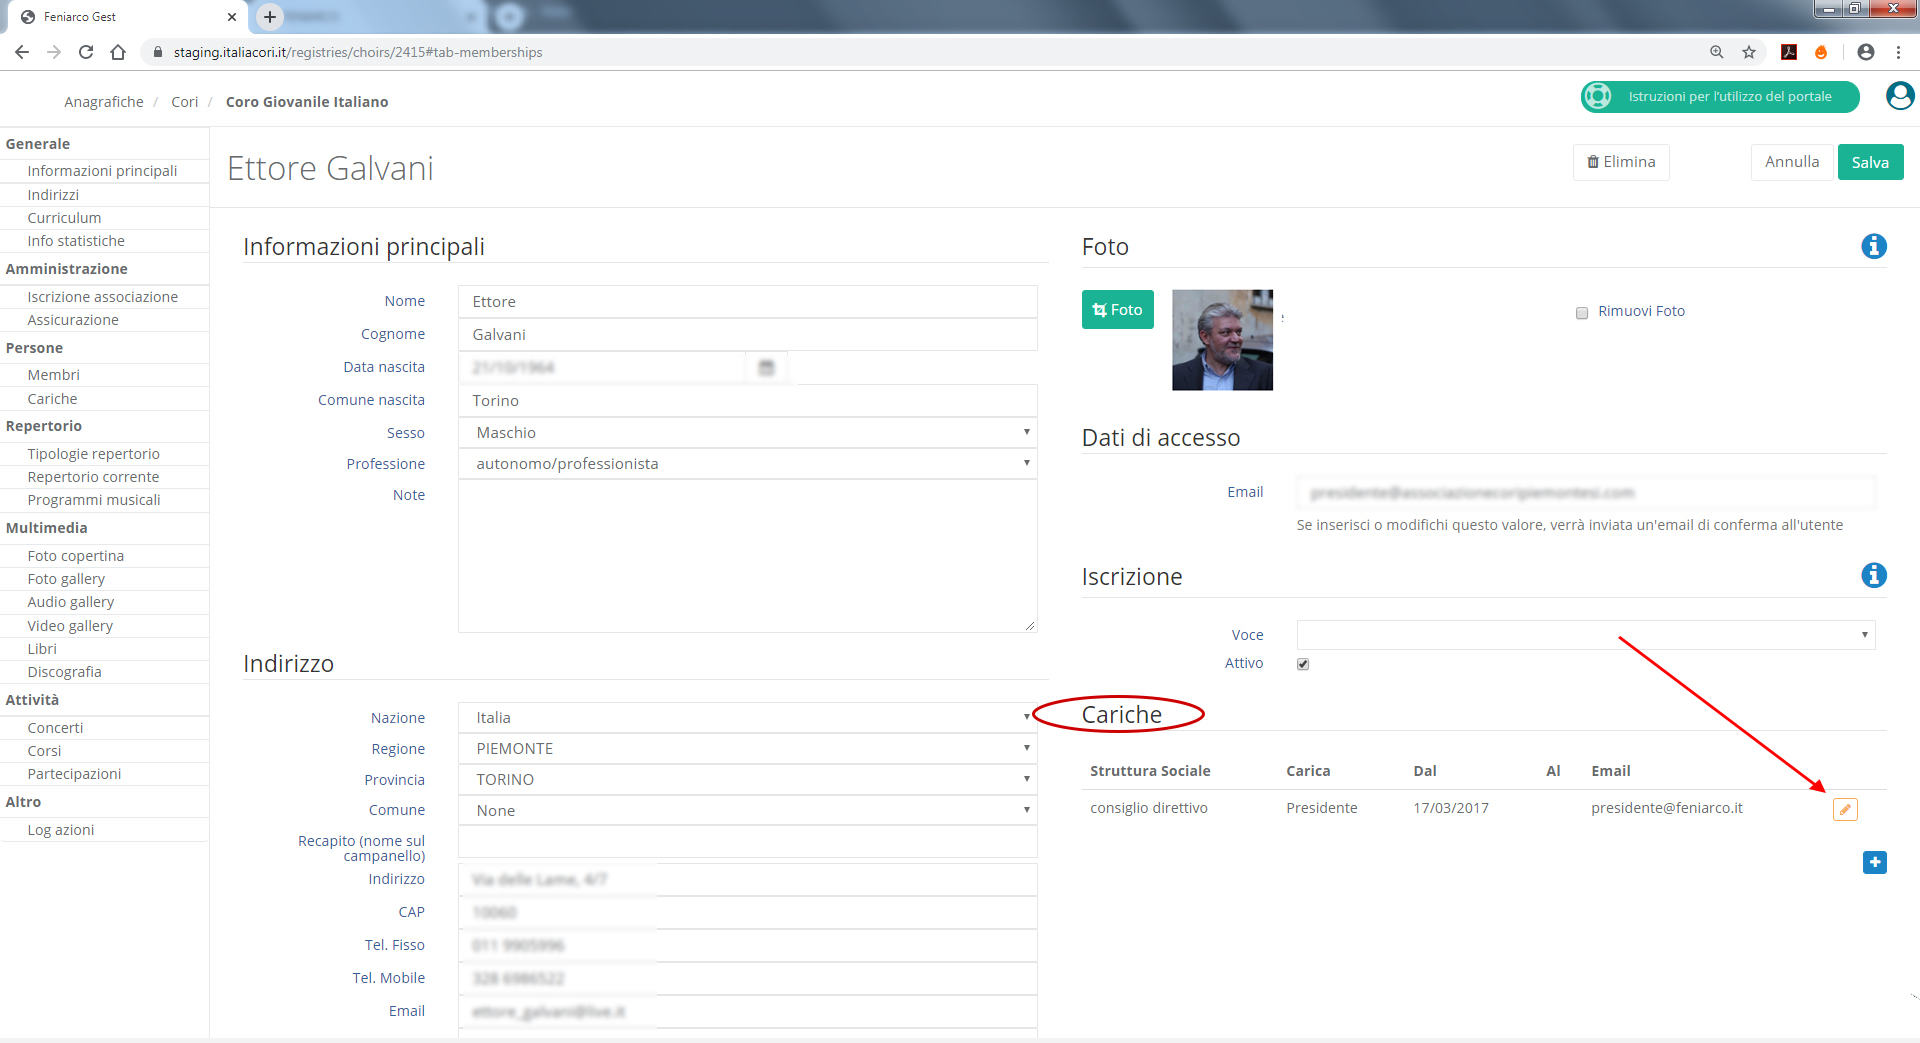The height and width of the screenshot is (1043, 1920).
Task: Expand the Sesso dropdown
Action: click(747, 433)
